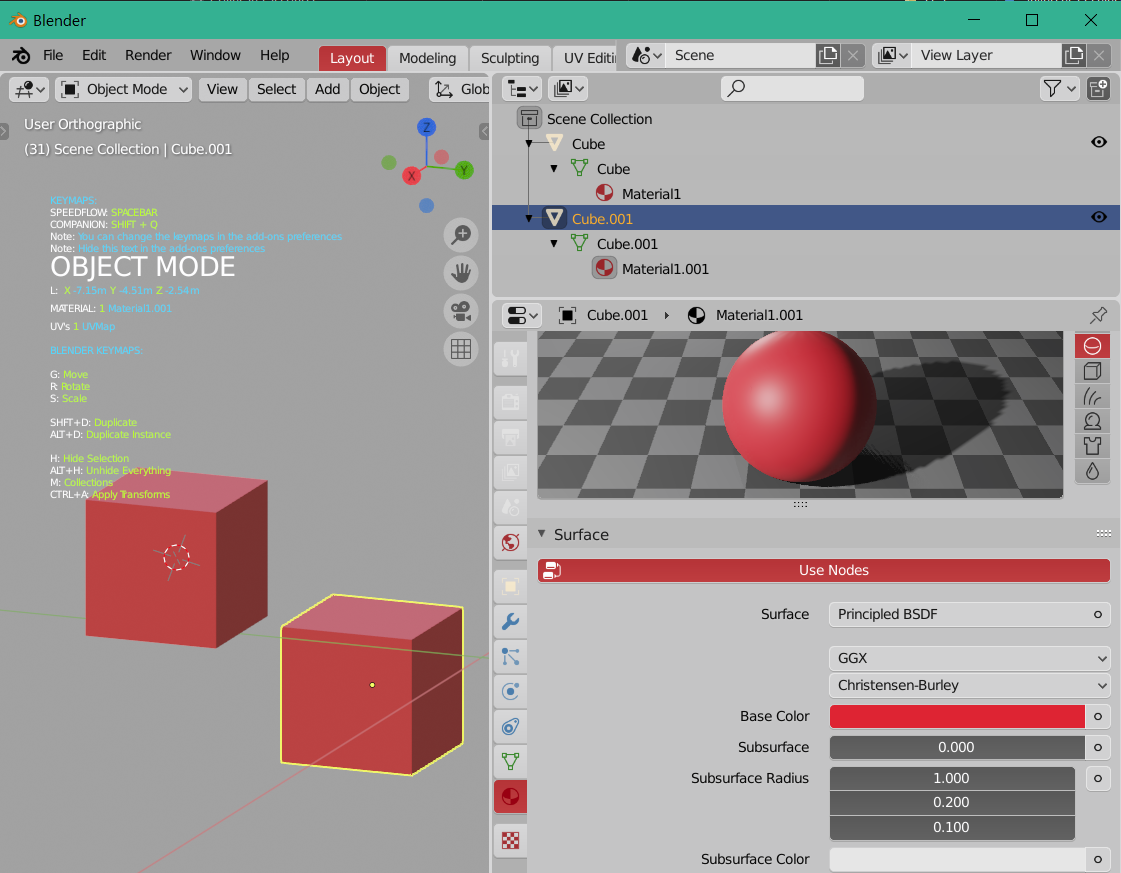
Task: Open outliner editor type dropdown
Action: pos(521,89)
